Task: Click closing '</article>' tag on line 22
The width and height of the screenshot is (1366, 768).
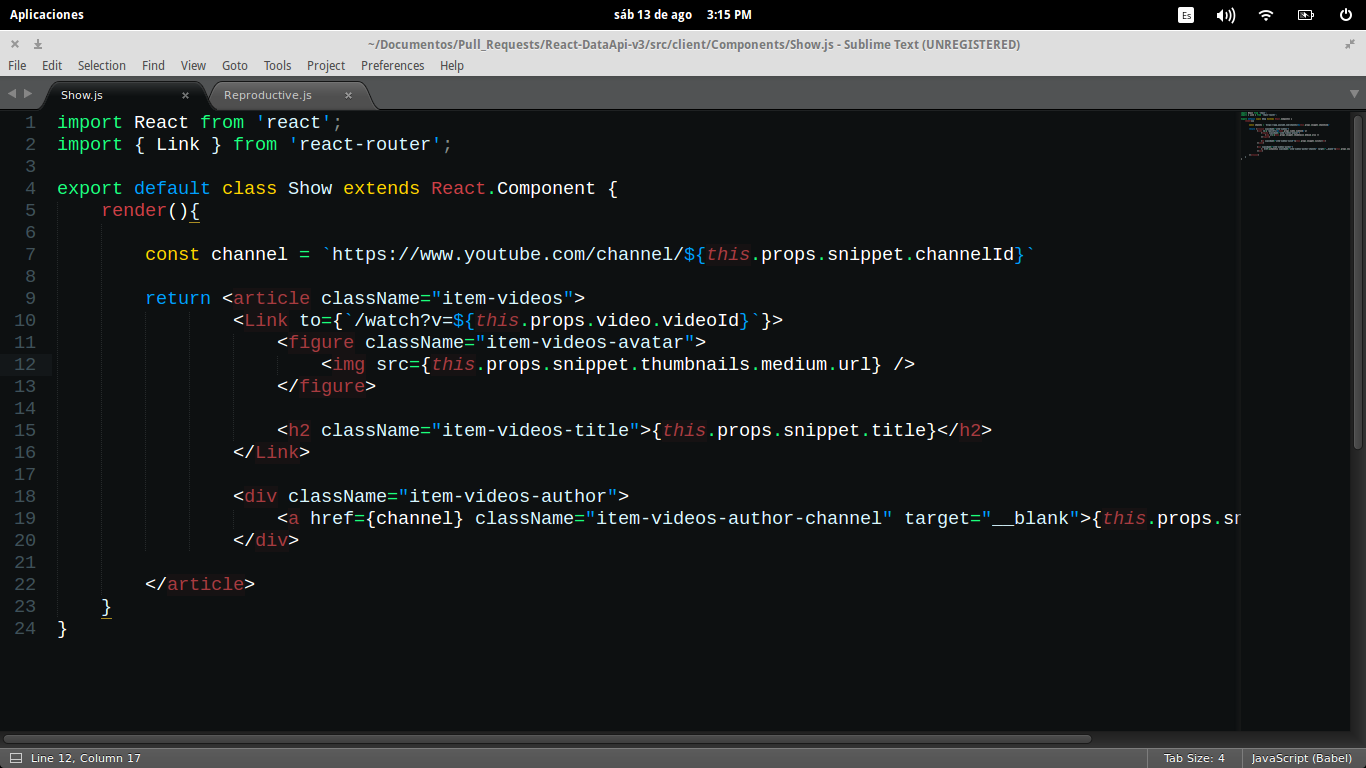Action: pos(200,584)
